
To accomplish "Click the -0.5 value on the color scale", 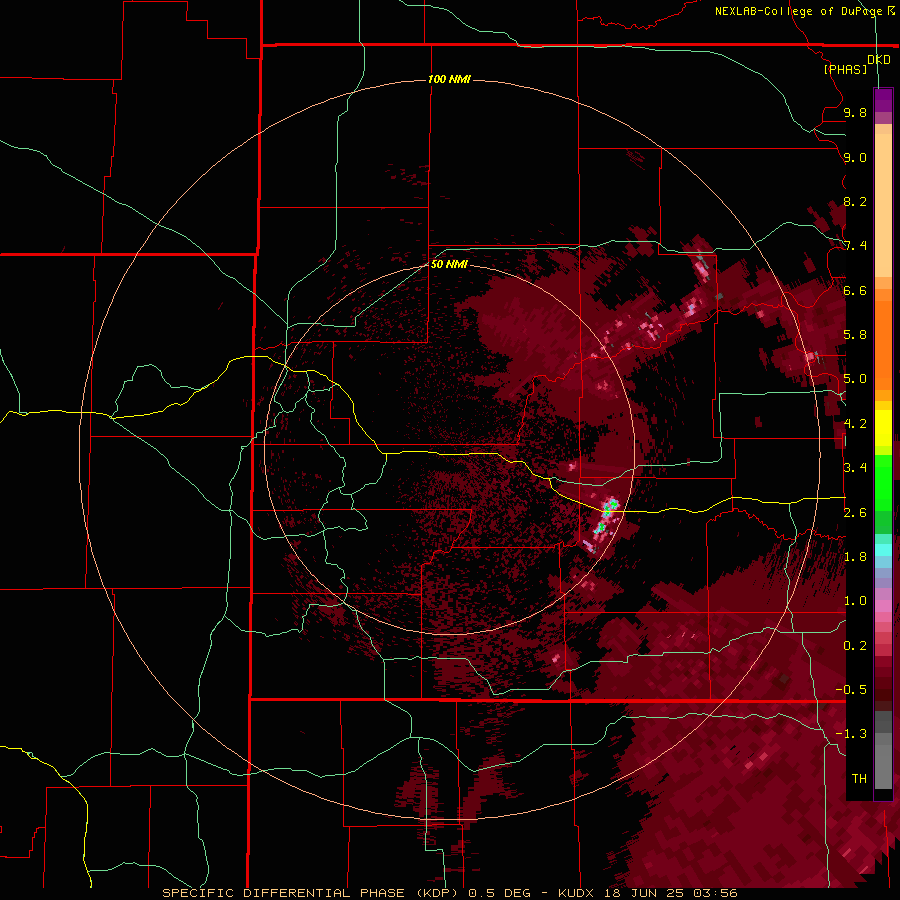I will [851, 689].
